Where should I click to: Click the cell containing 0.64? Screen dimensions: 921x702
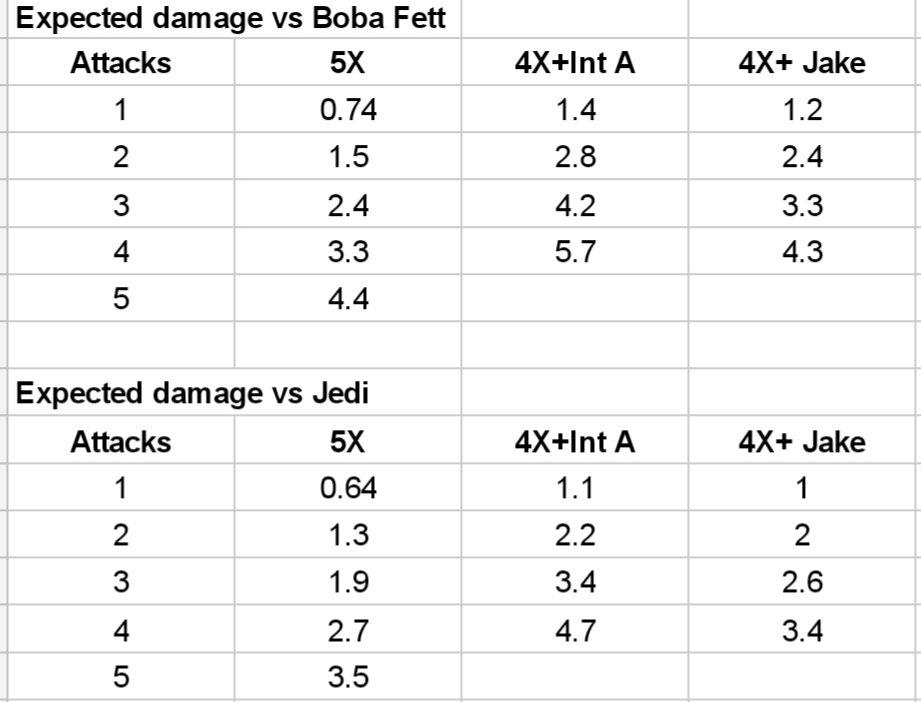click(x=348, y=489)
